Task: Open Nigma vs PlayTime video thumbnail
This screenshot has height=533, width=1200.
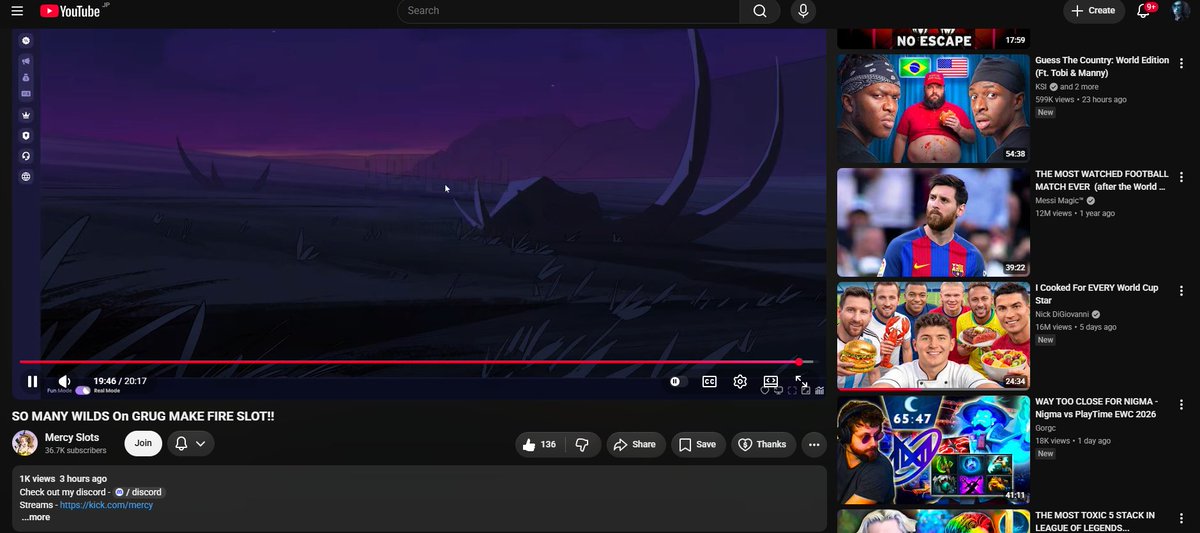Action: tap(933, 449)
